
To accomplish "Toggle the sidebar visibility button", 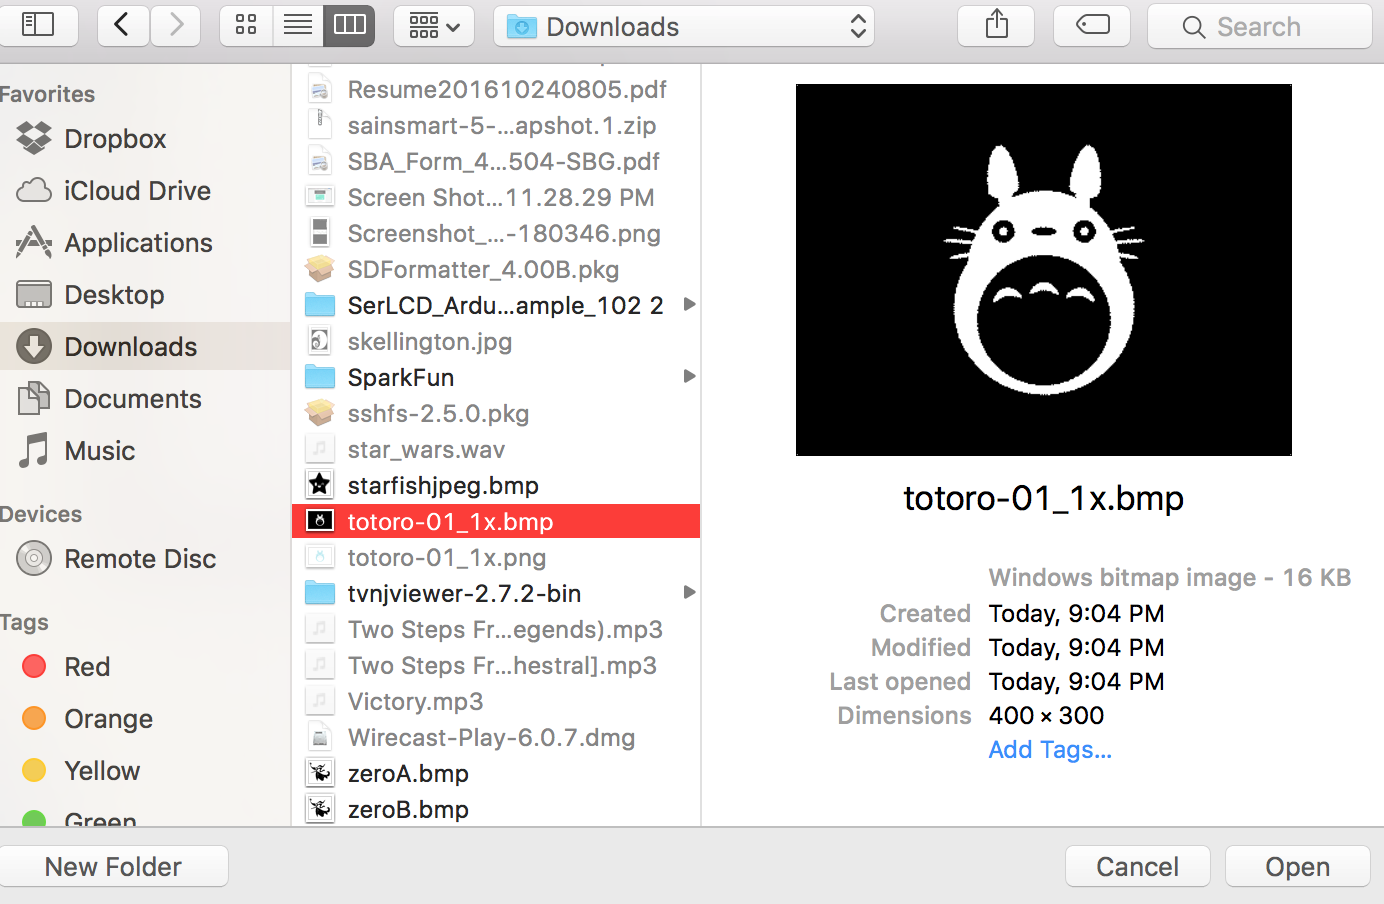I will point(38,25).
